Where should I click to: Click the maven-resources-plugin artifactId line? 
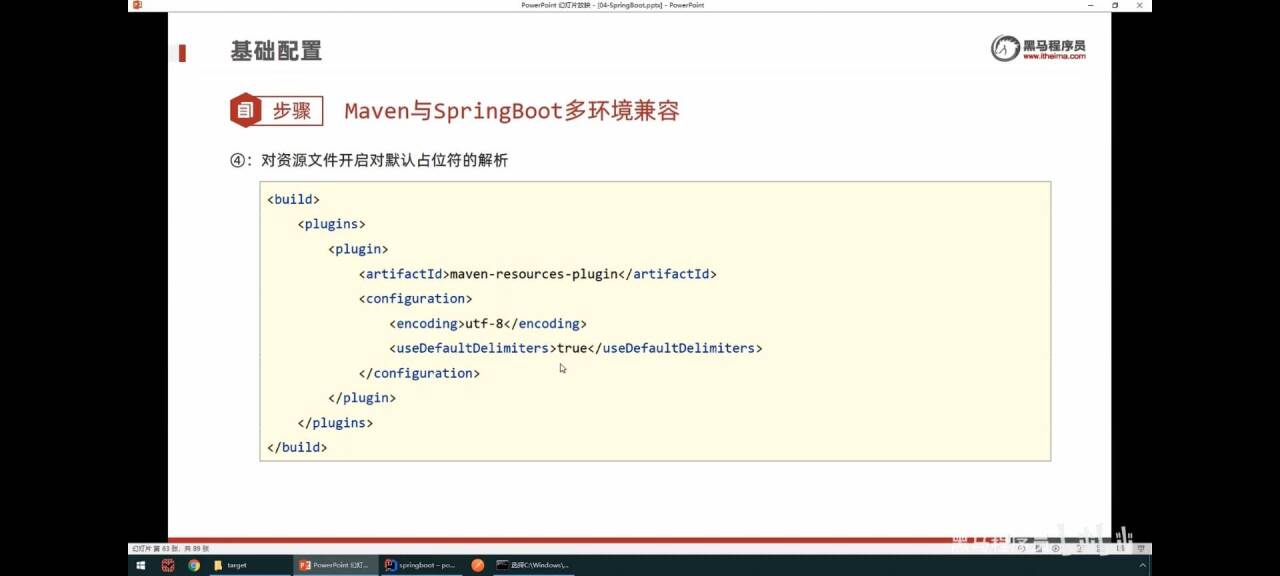(537, 274)
